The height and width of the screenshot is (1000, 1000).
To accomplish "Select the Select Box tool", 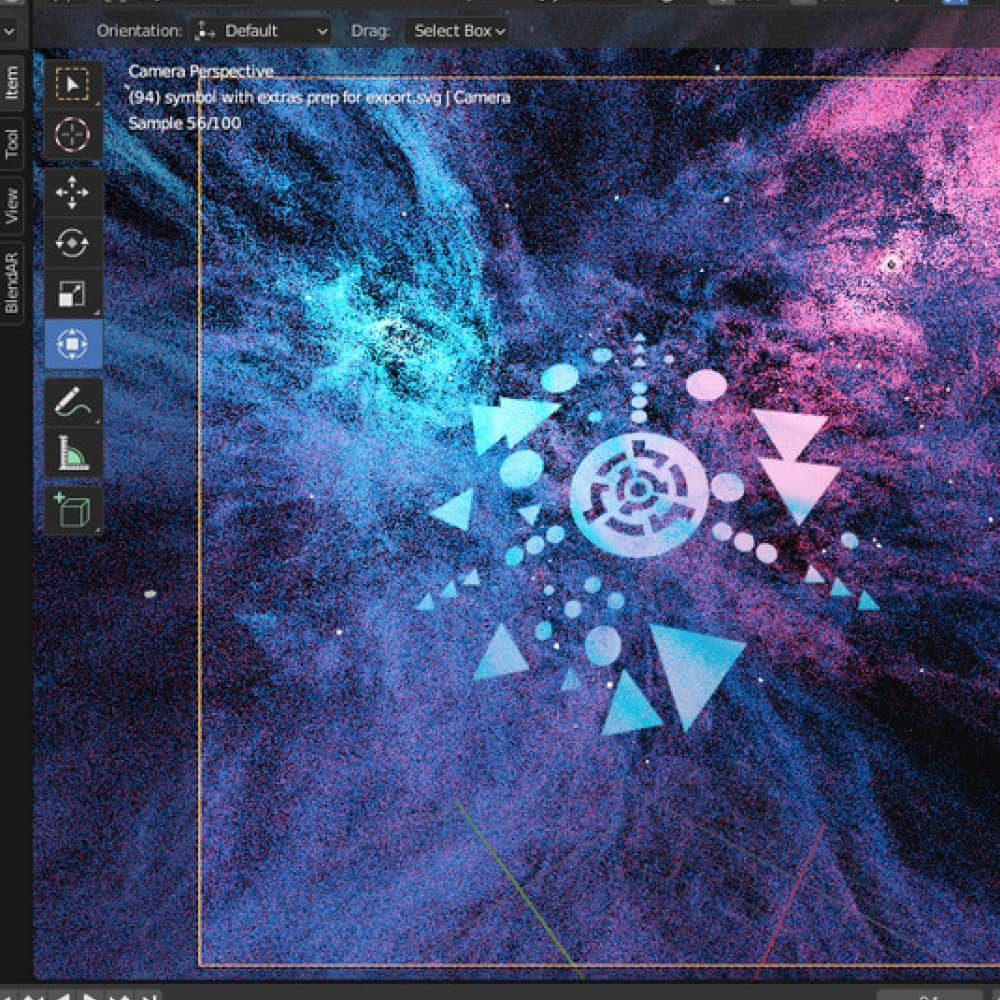I will click(x=72, y=85).
